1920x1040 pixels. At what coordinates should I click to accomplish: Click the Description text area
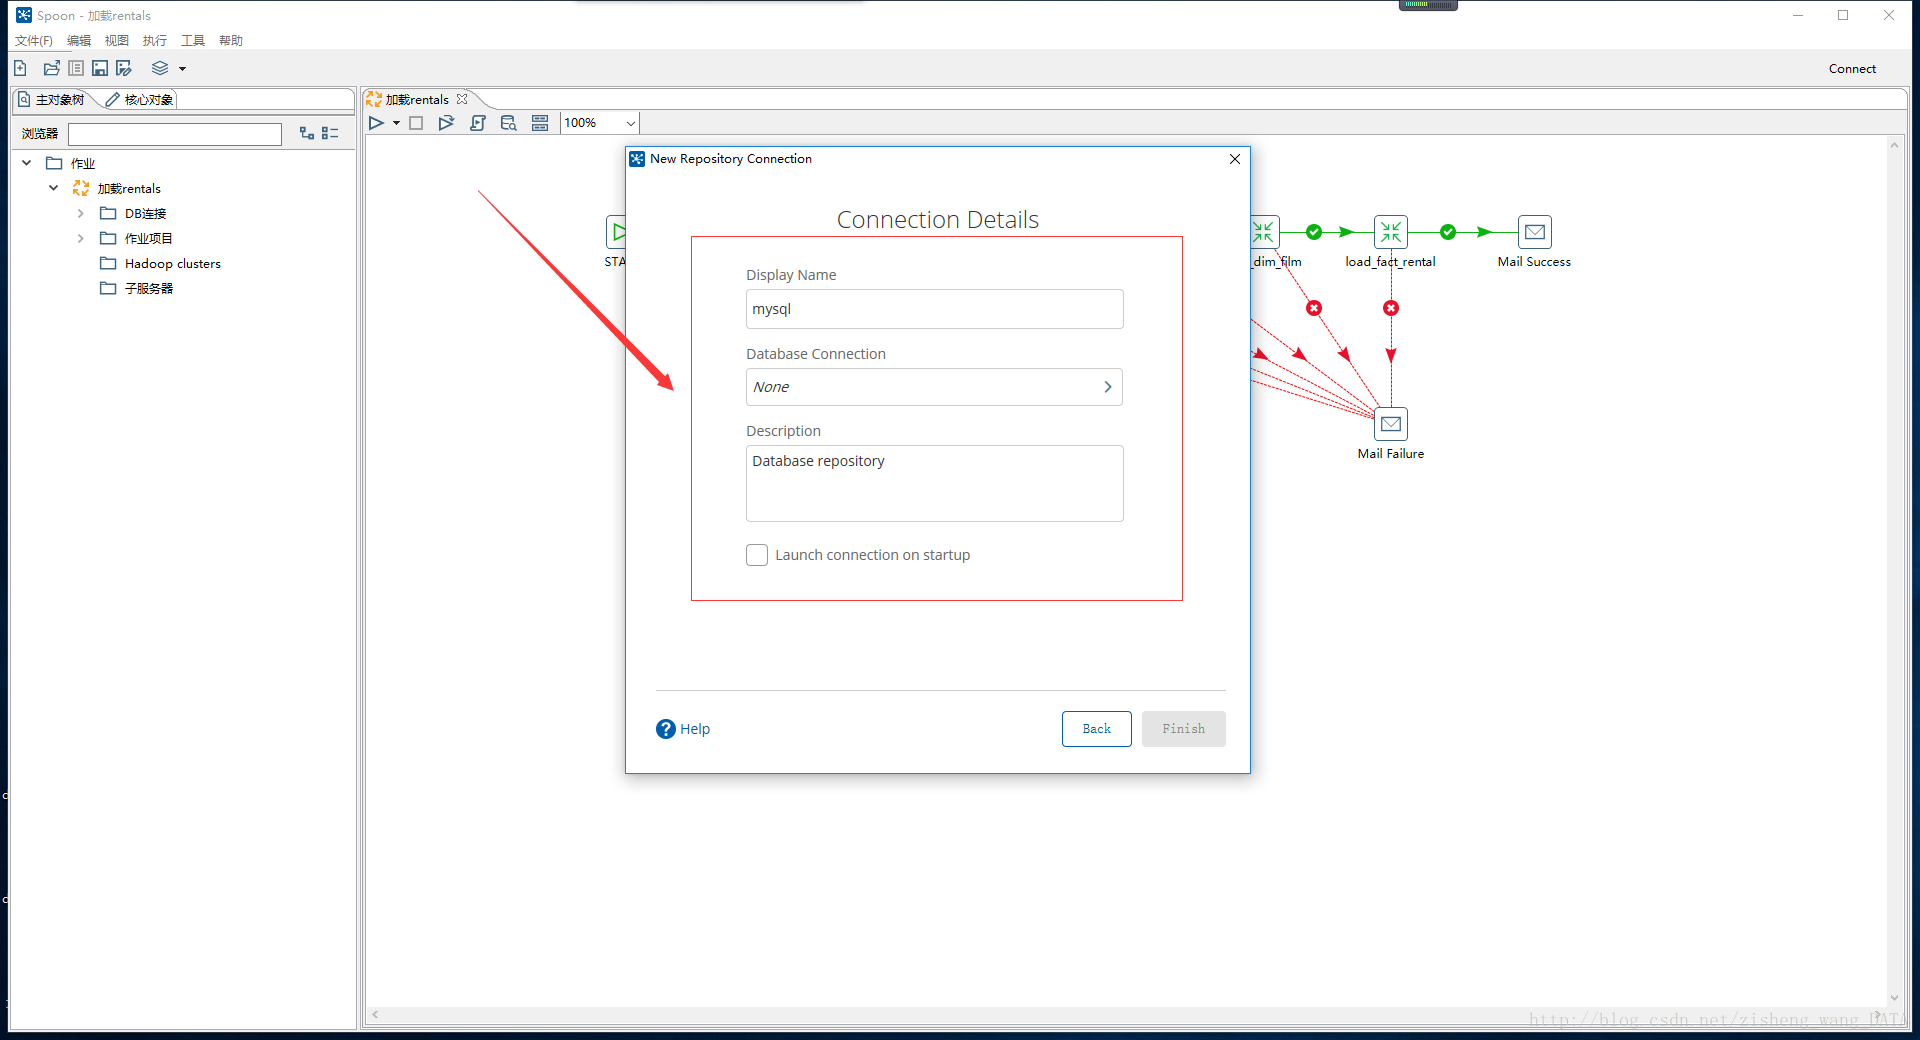[934, 483]
